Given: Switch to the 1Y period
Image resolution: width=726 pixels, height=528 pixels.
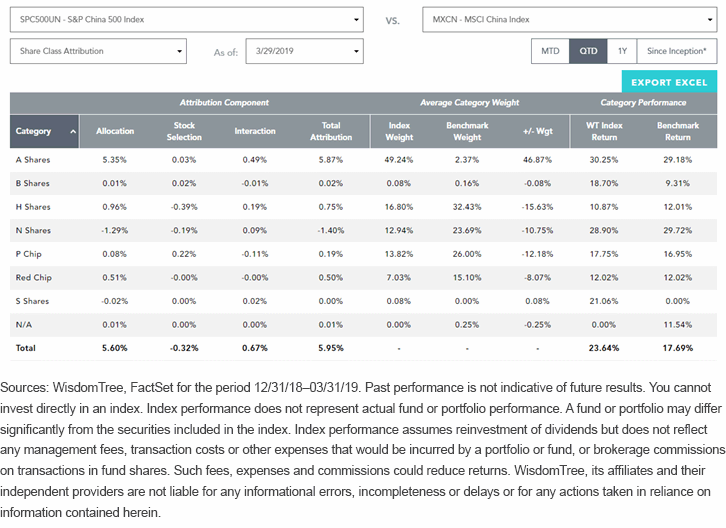Looking at the screenshot, I should click(x=622, y=51).
